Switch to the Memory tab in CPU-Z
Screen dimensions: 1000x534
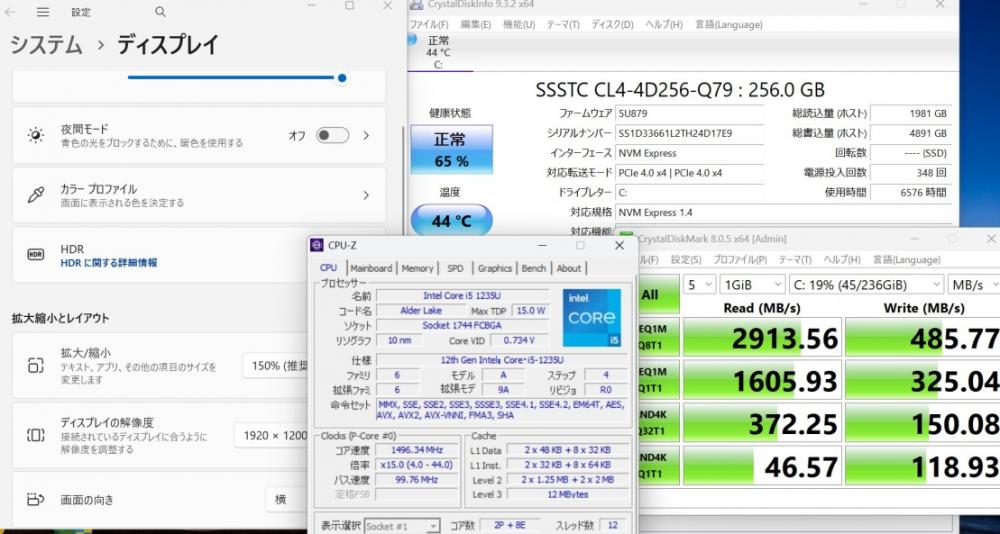point(417,269)
